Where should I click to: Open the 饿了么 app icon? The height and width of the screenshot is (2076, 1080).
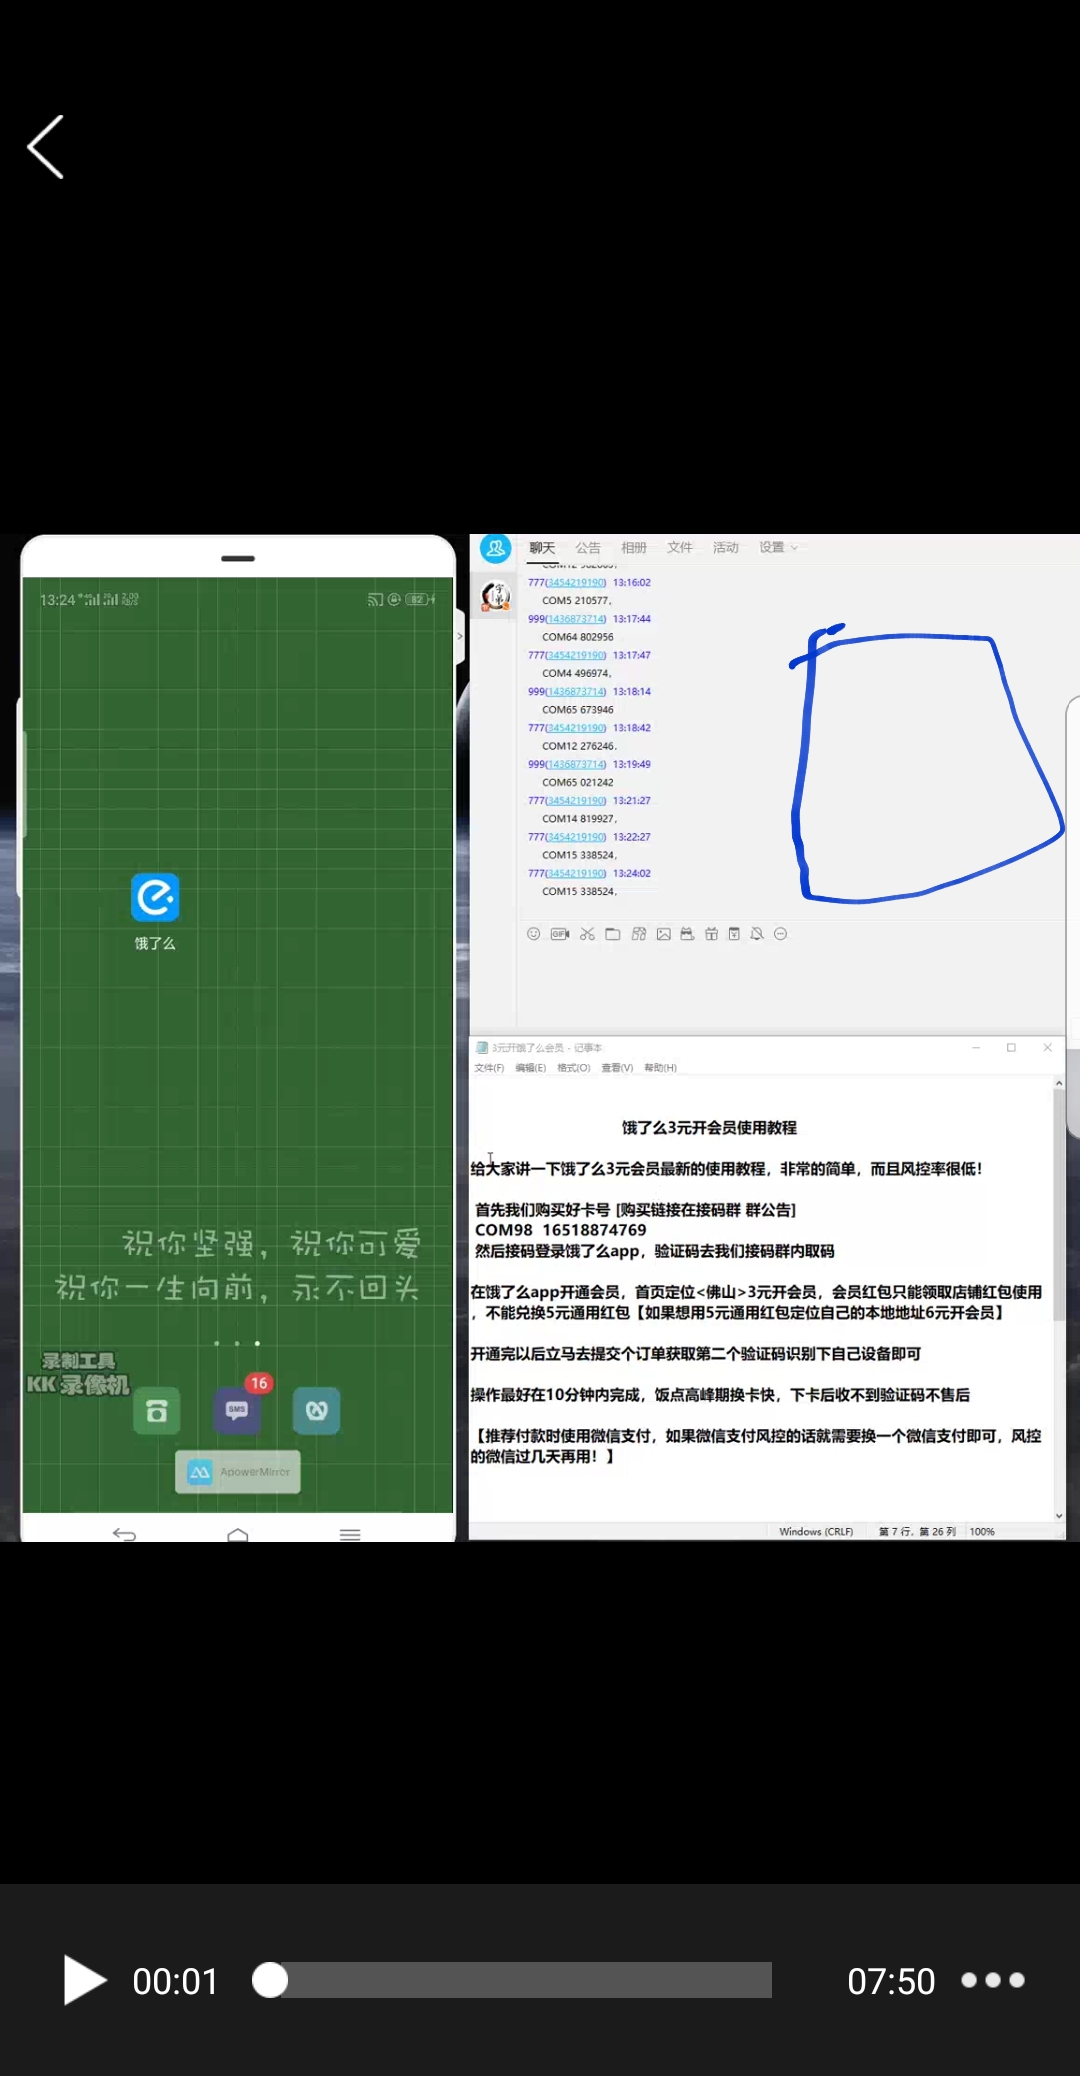155,897
